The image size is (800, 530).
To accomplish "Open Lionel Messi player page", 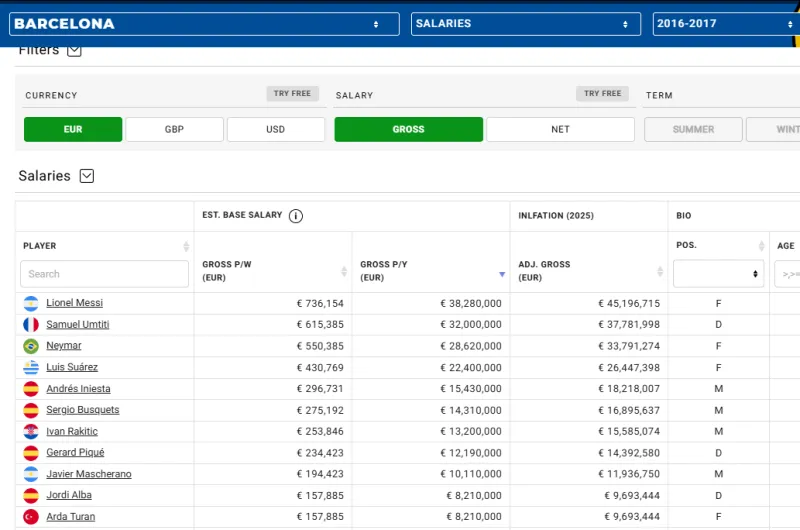I will [74, 303].
